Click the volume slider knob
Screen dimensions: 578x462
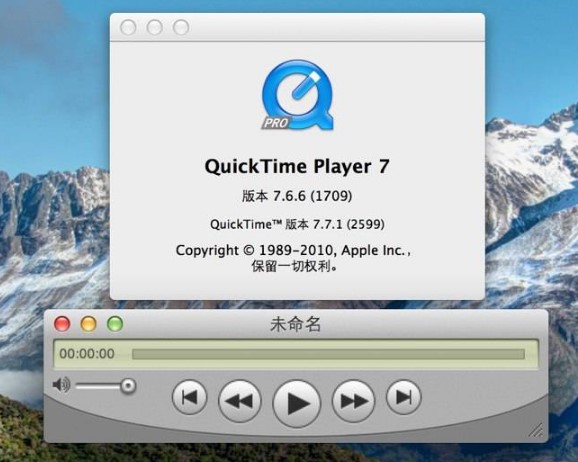(x=128, y=386)
